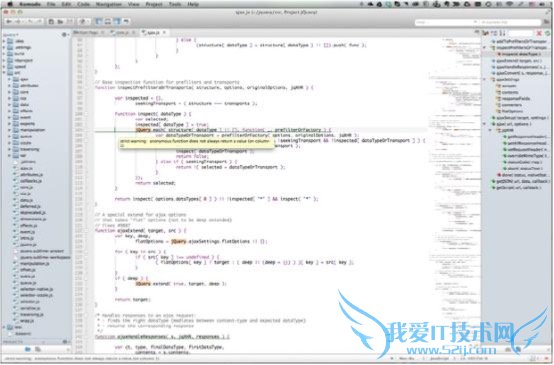The image size is (554, 365).
Task: Open the Project menu
Action: (154, 4)
